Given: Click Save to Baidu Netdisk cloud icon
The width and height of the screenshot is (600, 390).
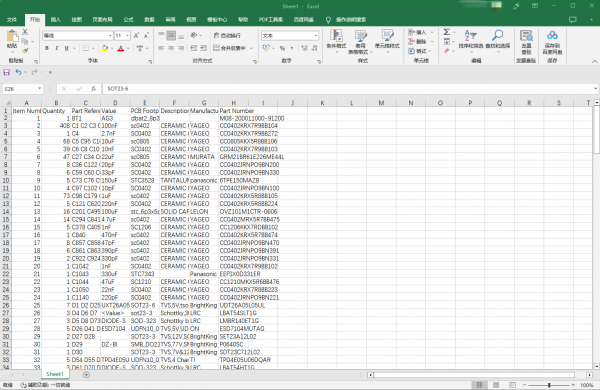Looking at the screenshot, I should point(552,36).
